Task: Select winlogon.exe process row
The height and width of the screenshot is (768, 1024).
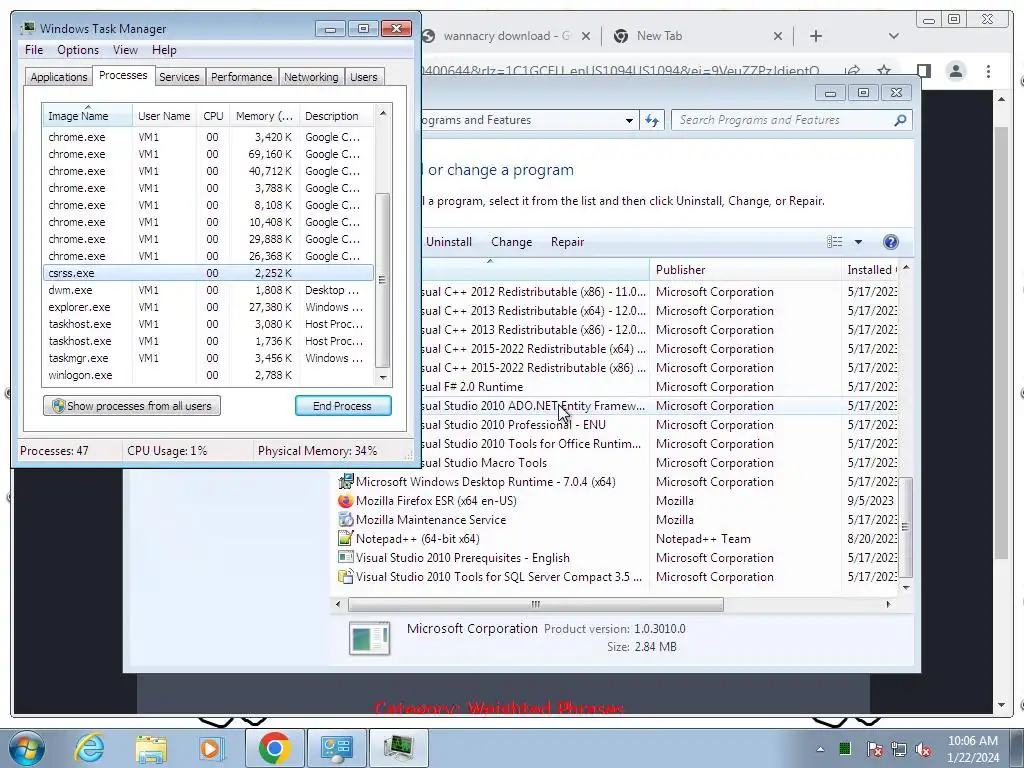Action: (208, 375)
